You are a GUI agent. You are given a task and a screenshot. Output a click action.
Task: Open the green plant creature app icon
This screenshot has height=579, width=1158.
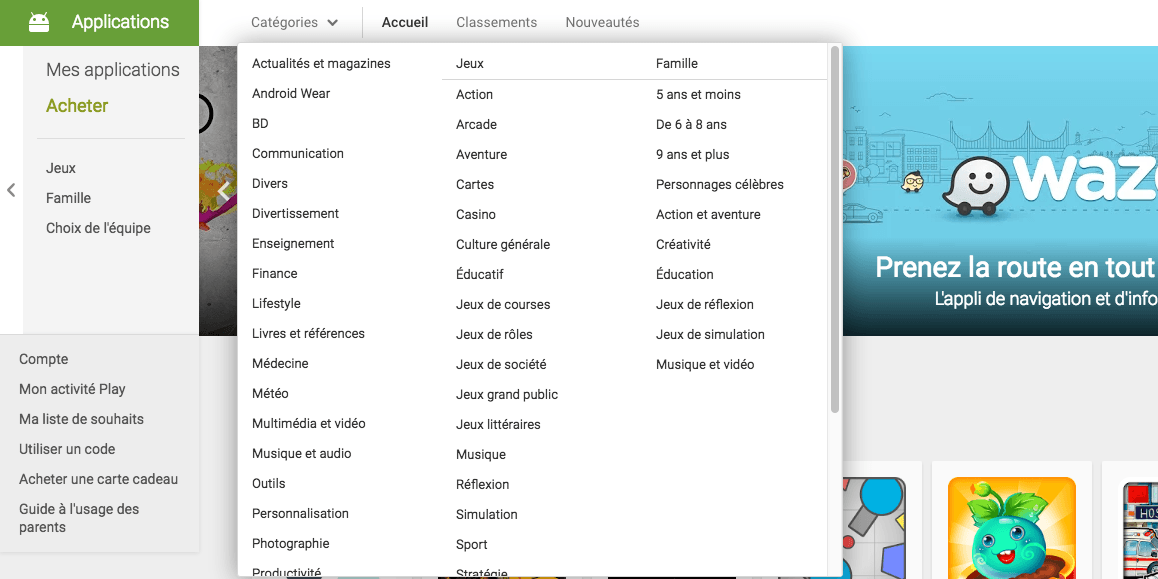(1012, 527)
